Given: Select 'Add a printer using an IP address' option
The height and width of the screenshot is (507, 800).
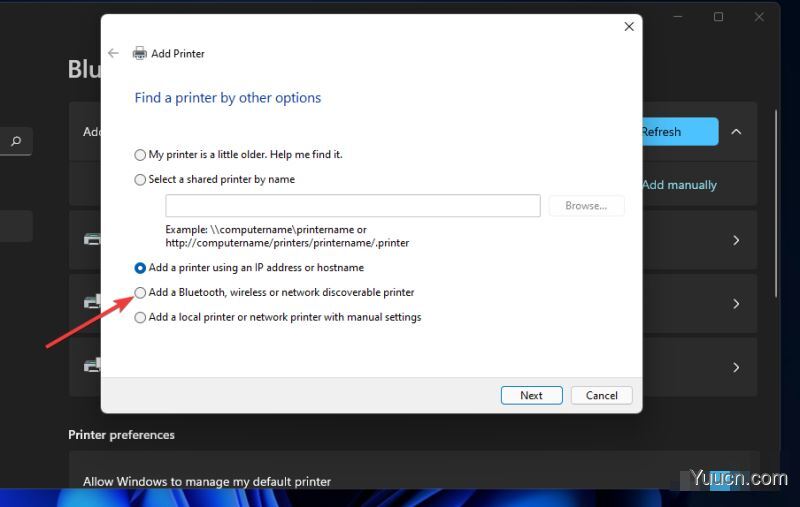Looking at the screenshot, I should point(140,268).
